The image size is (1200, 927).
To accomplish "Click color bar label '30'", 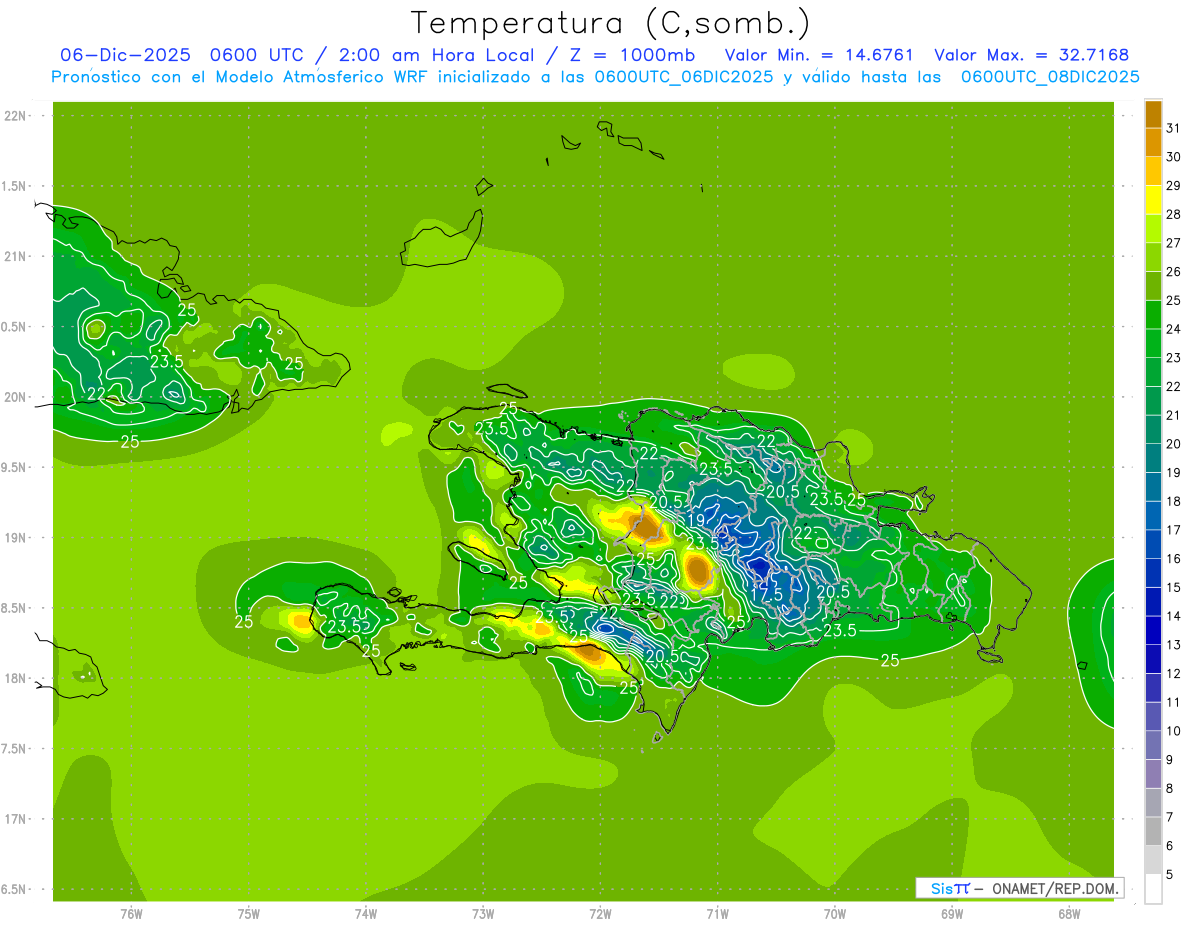I will (x=1173, y=157).
